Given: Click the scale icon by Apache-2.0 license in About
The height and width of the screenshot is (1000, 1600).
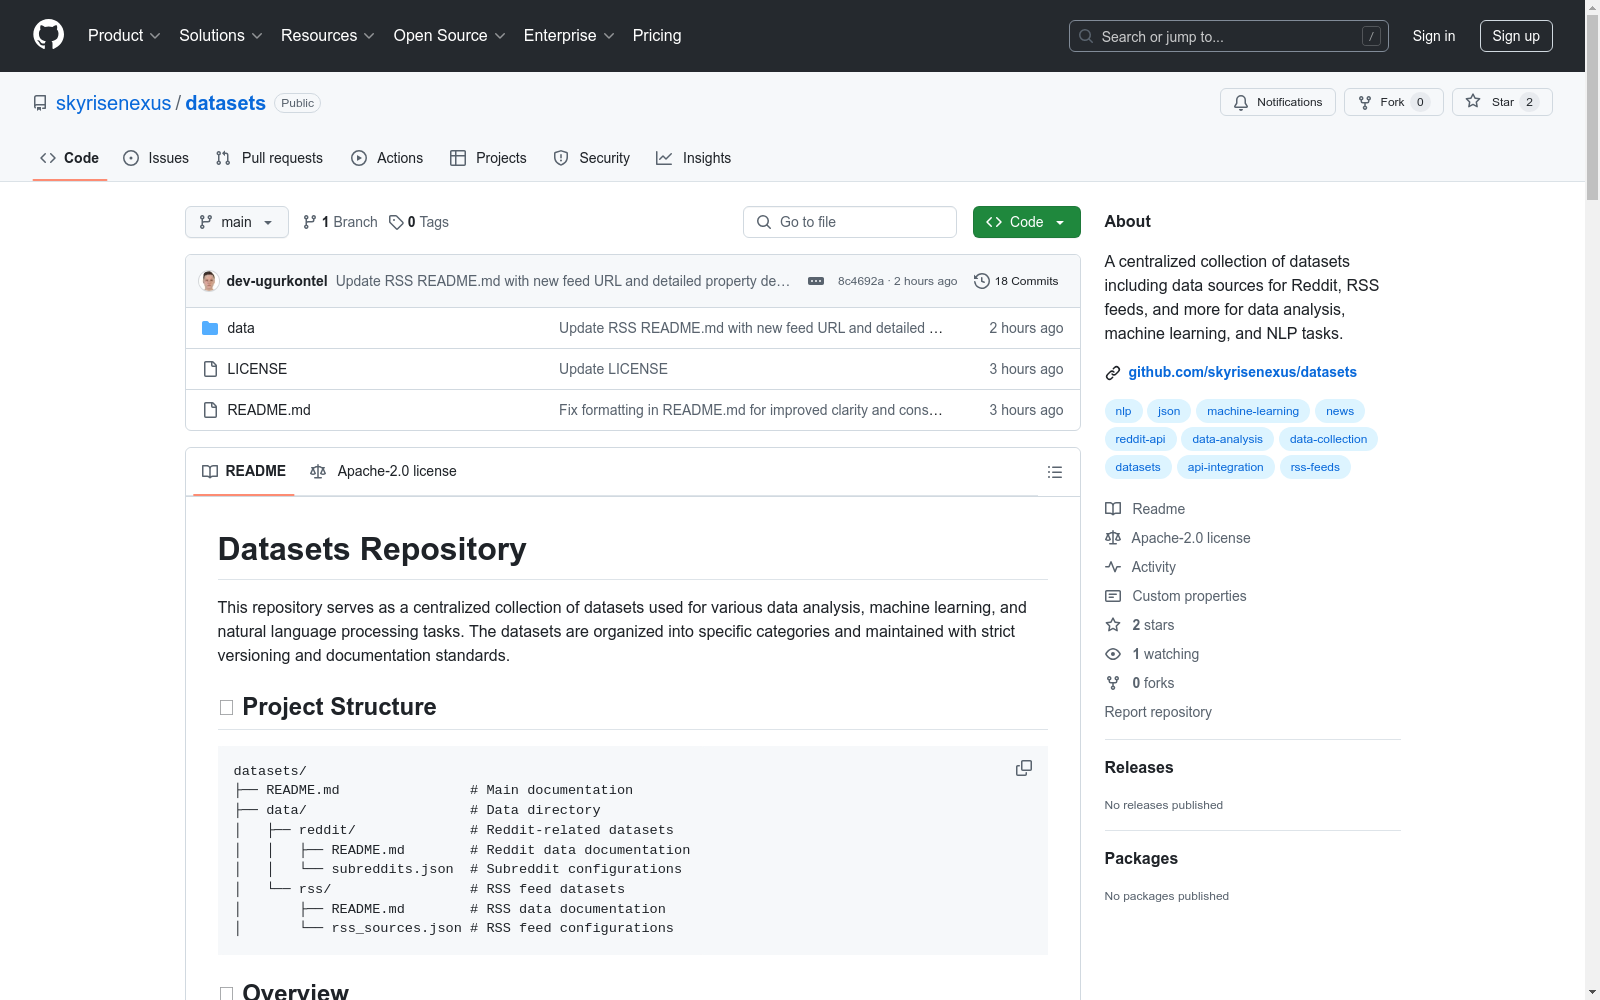Looking at the screenshot, I should tap(1113, 538).
